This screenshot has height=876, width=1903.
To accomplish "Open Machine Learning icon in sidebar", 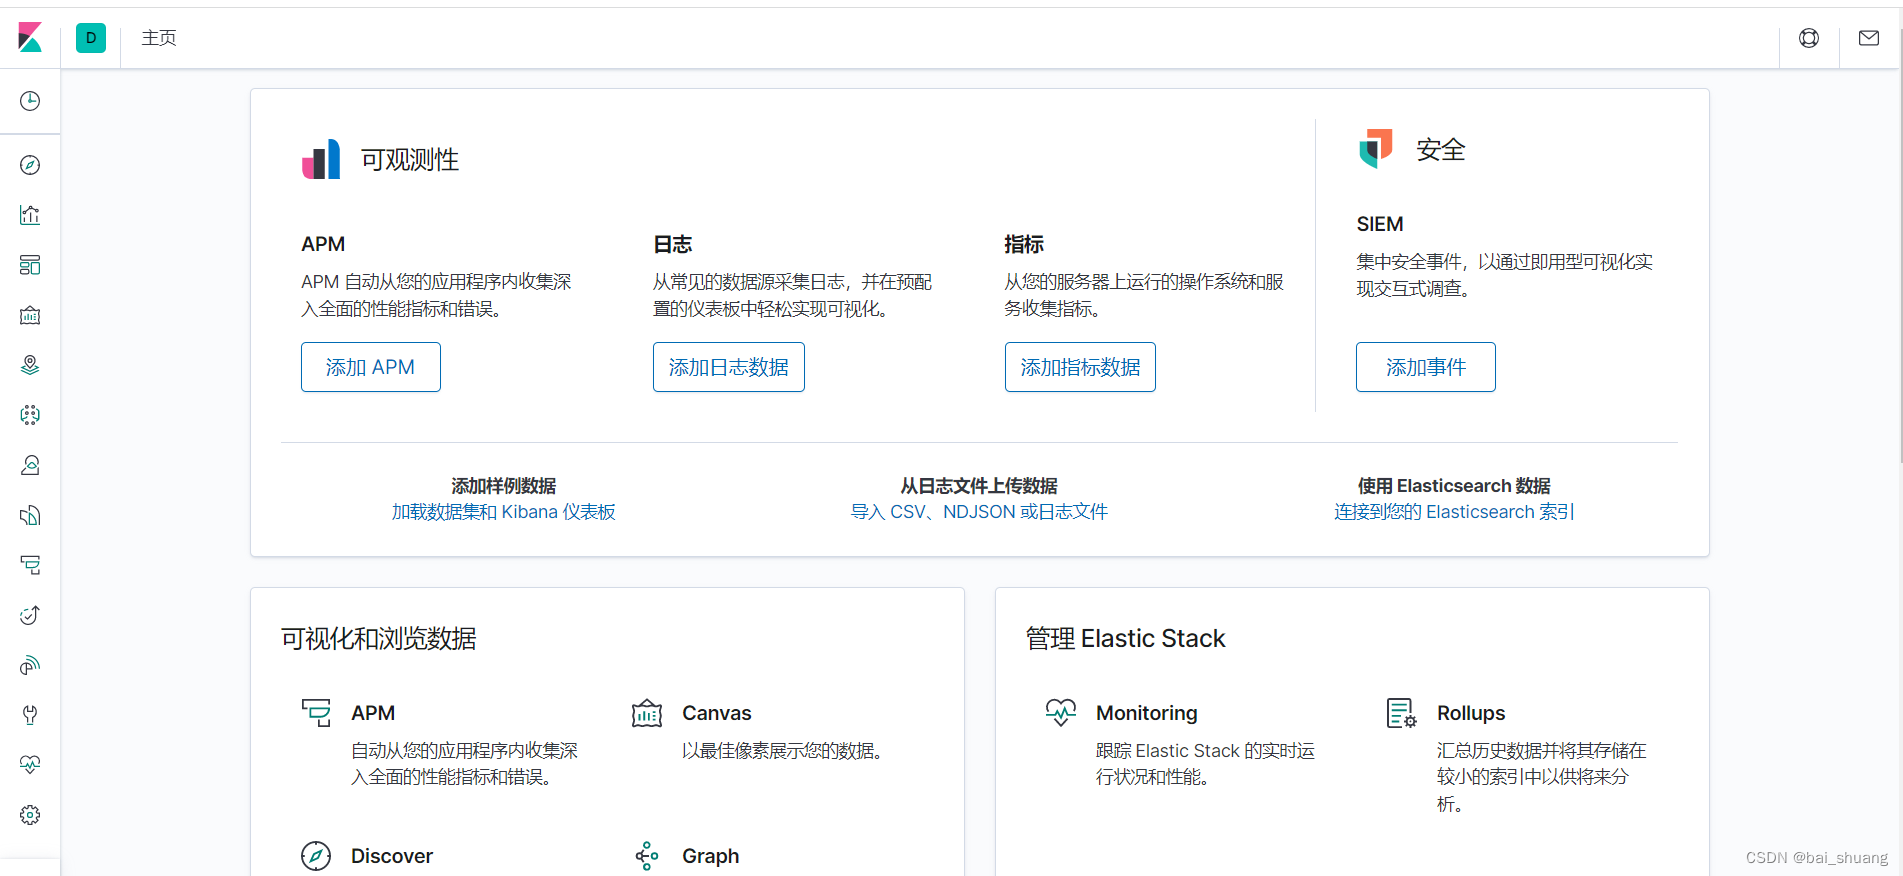I will point(30,415).
